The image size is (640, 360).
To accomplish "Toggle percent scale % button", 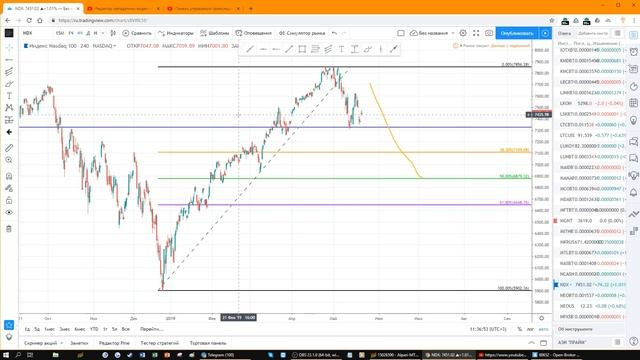I will [520, 329].
